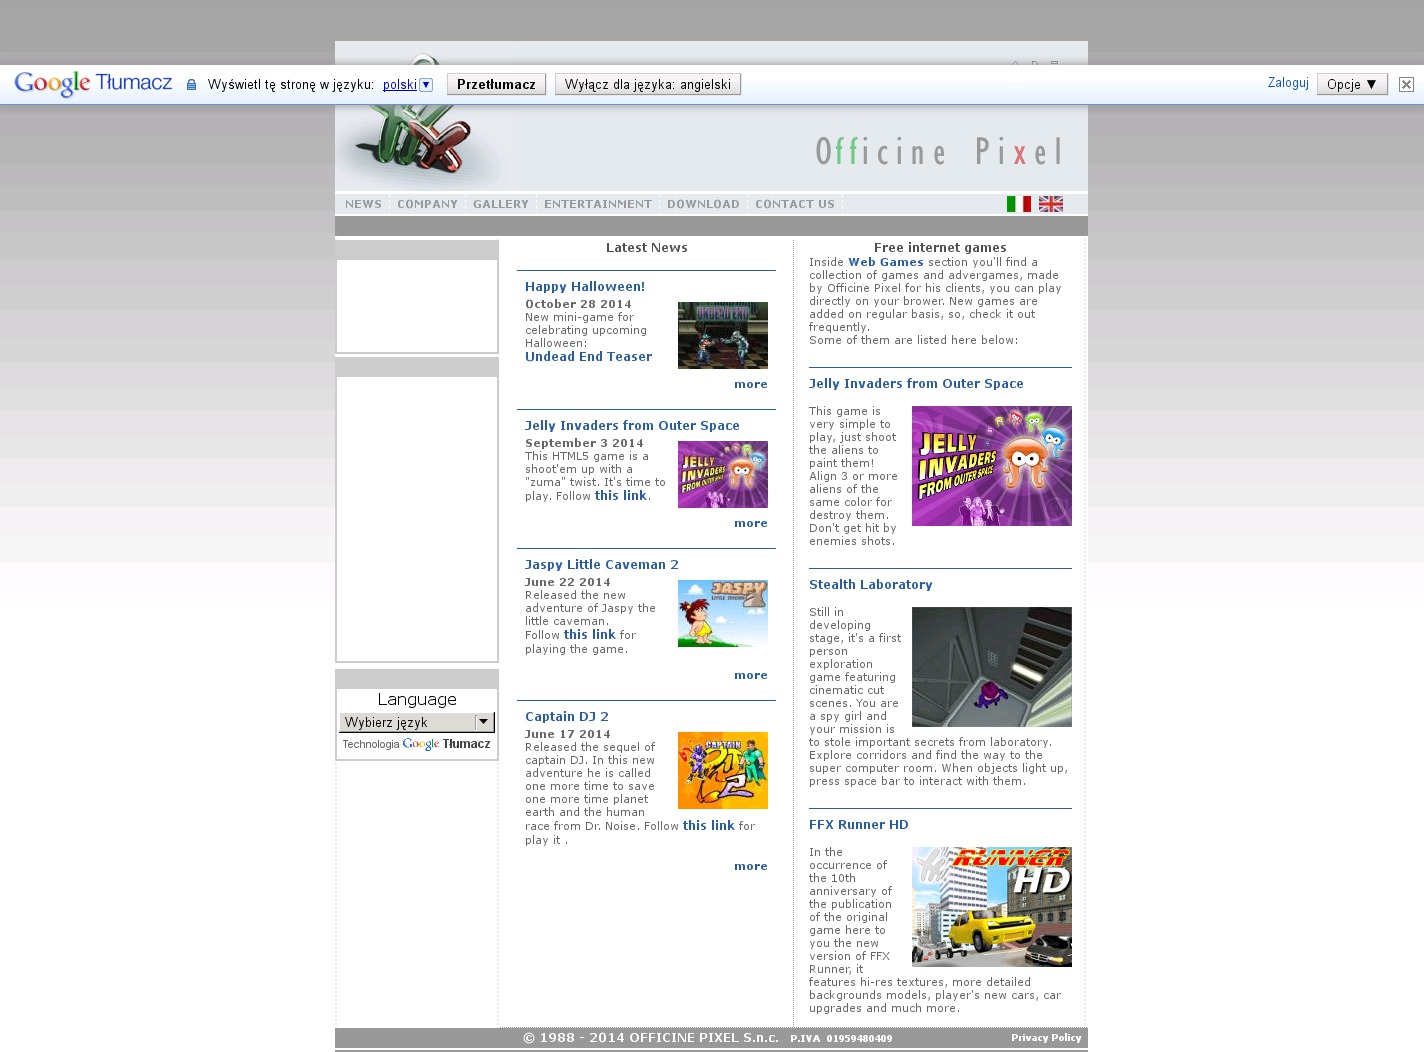Click the Italian flag icon

[x=1018, y=204]
